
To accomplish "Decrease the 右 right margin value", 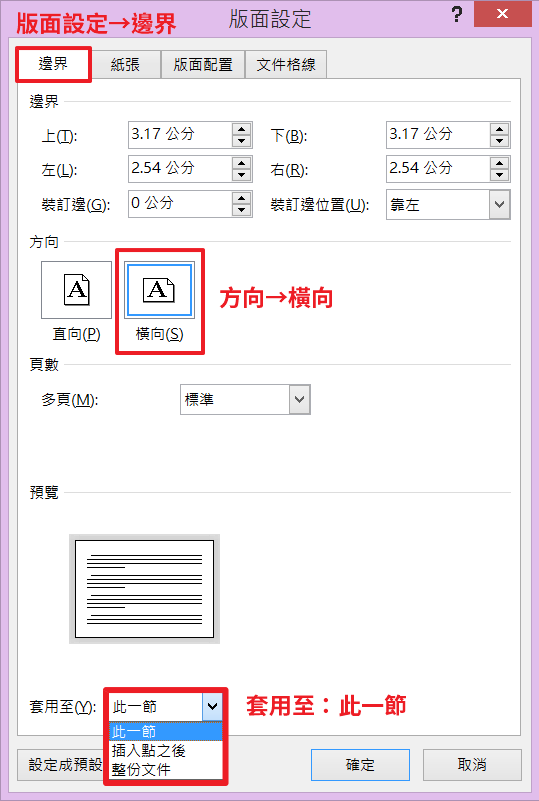I will click(499, 176).
